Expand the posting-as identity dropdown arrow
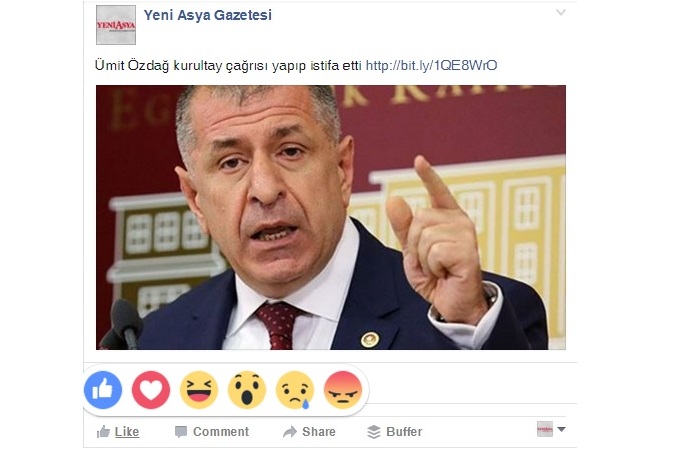 click(561, 429)
